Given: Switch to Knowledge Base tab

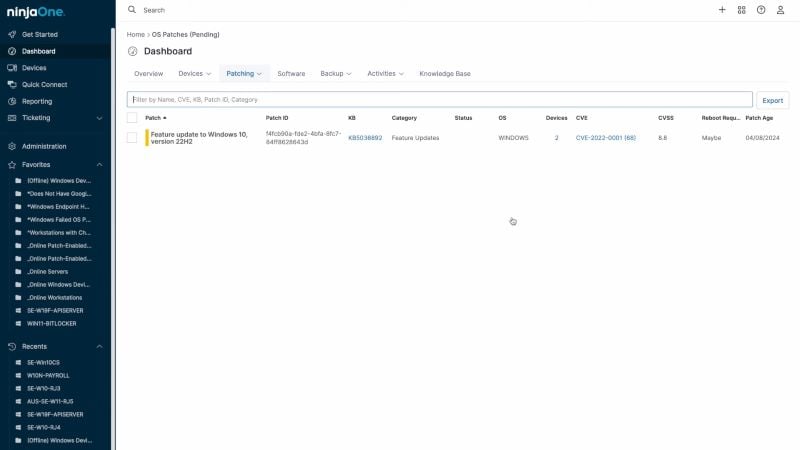Looking at the screenshot, I should (445, 73).
